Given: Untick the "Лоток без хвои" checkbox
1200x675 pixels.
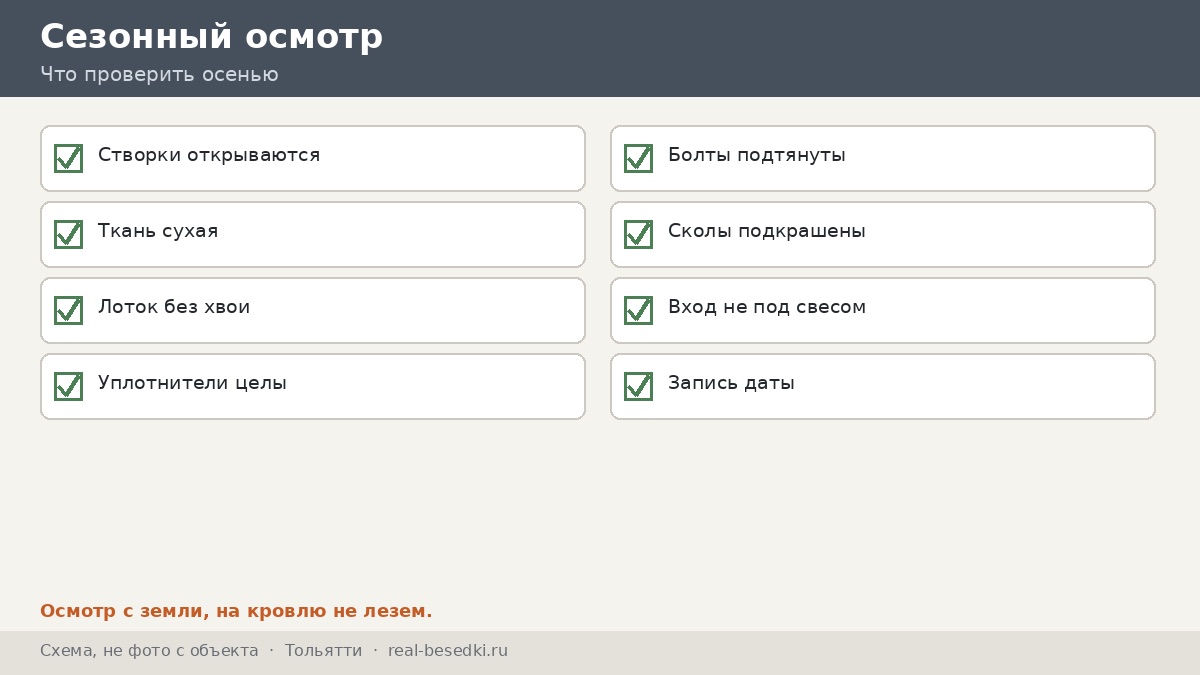Looking at the screenshot, I should [x=68, y=310].
